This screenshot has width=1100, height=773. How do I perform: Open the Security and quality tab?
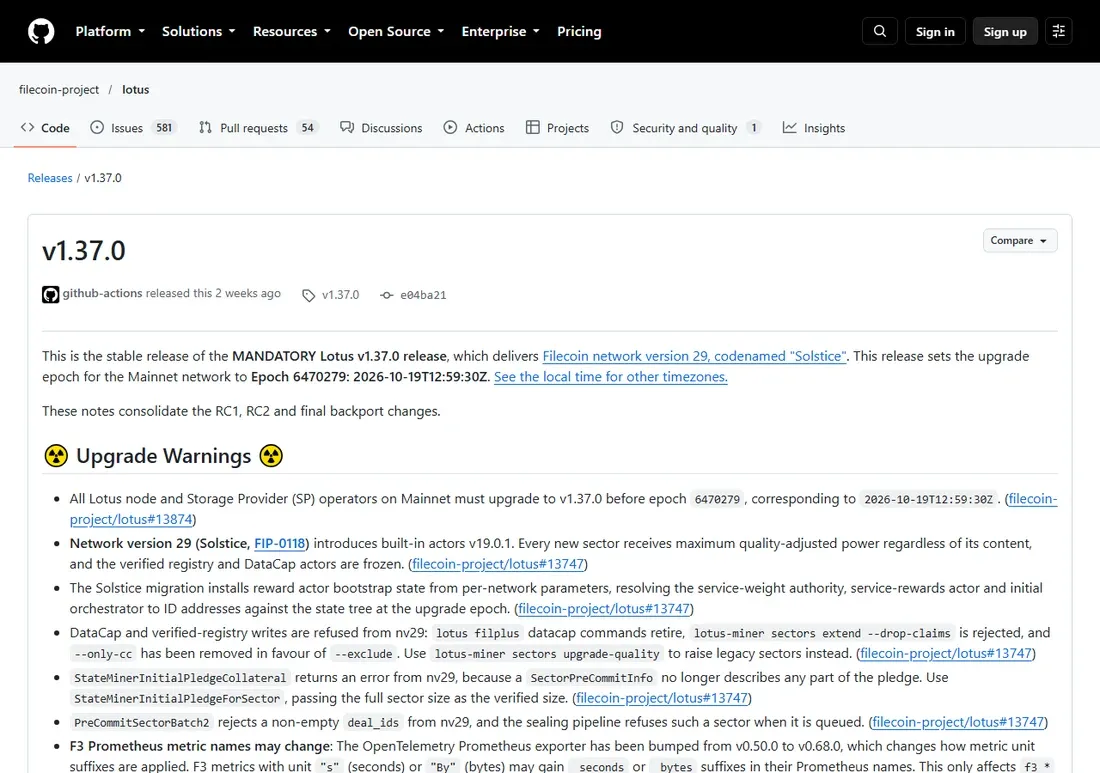point(685,128)
